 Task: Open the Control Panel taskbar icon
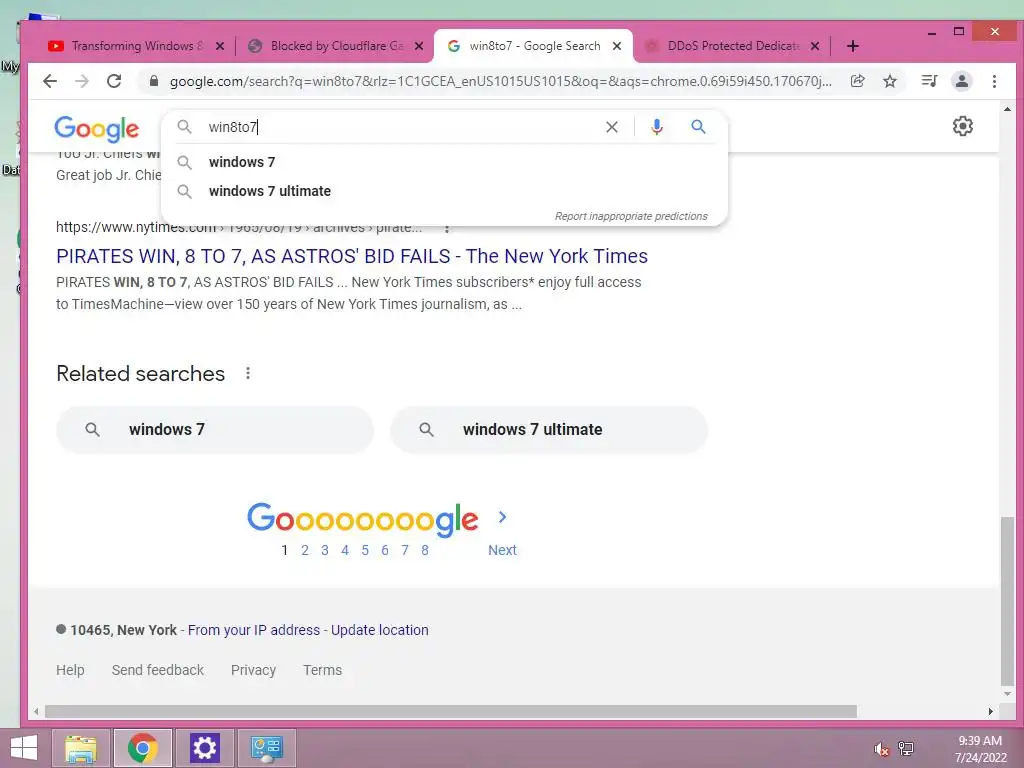(266, 748)
